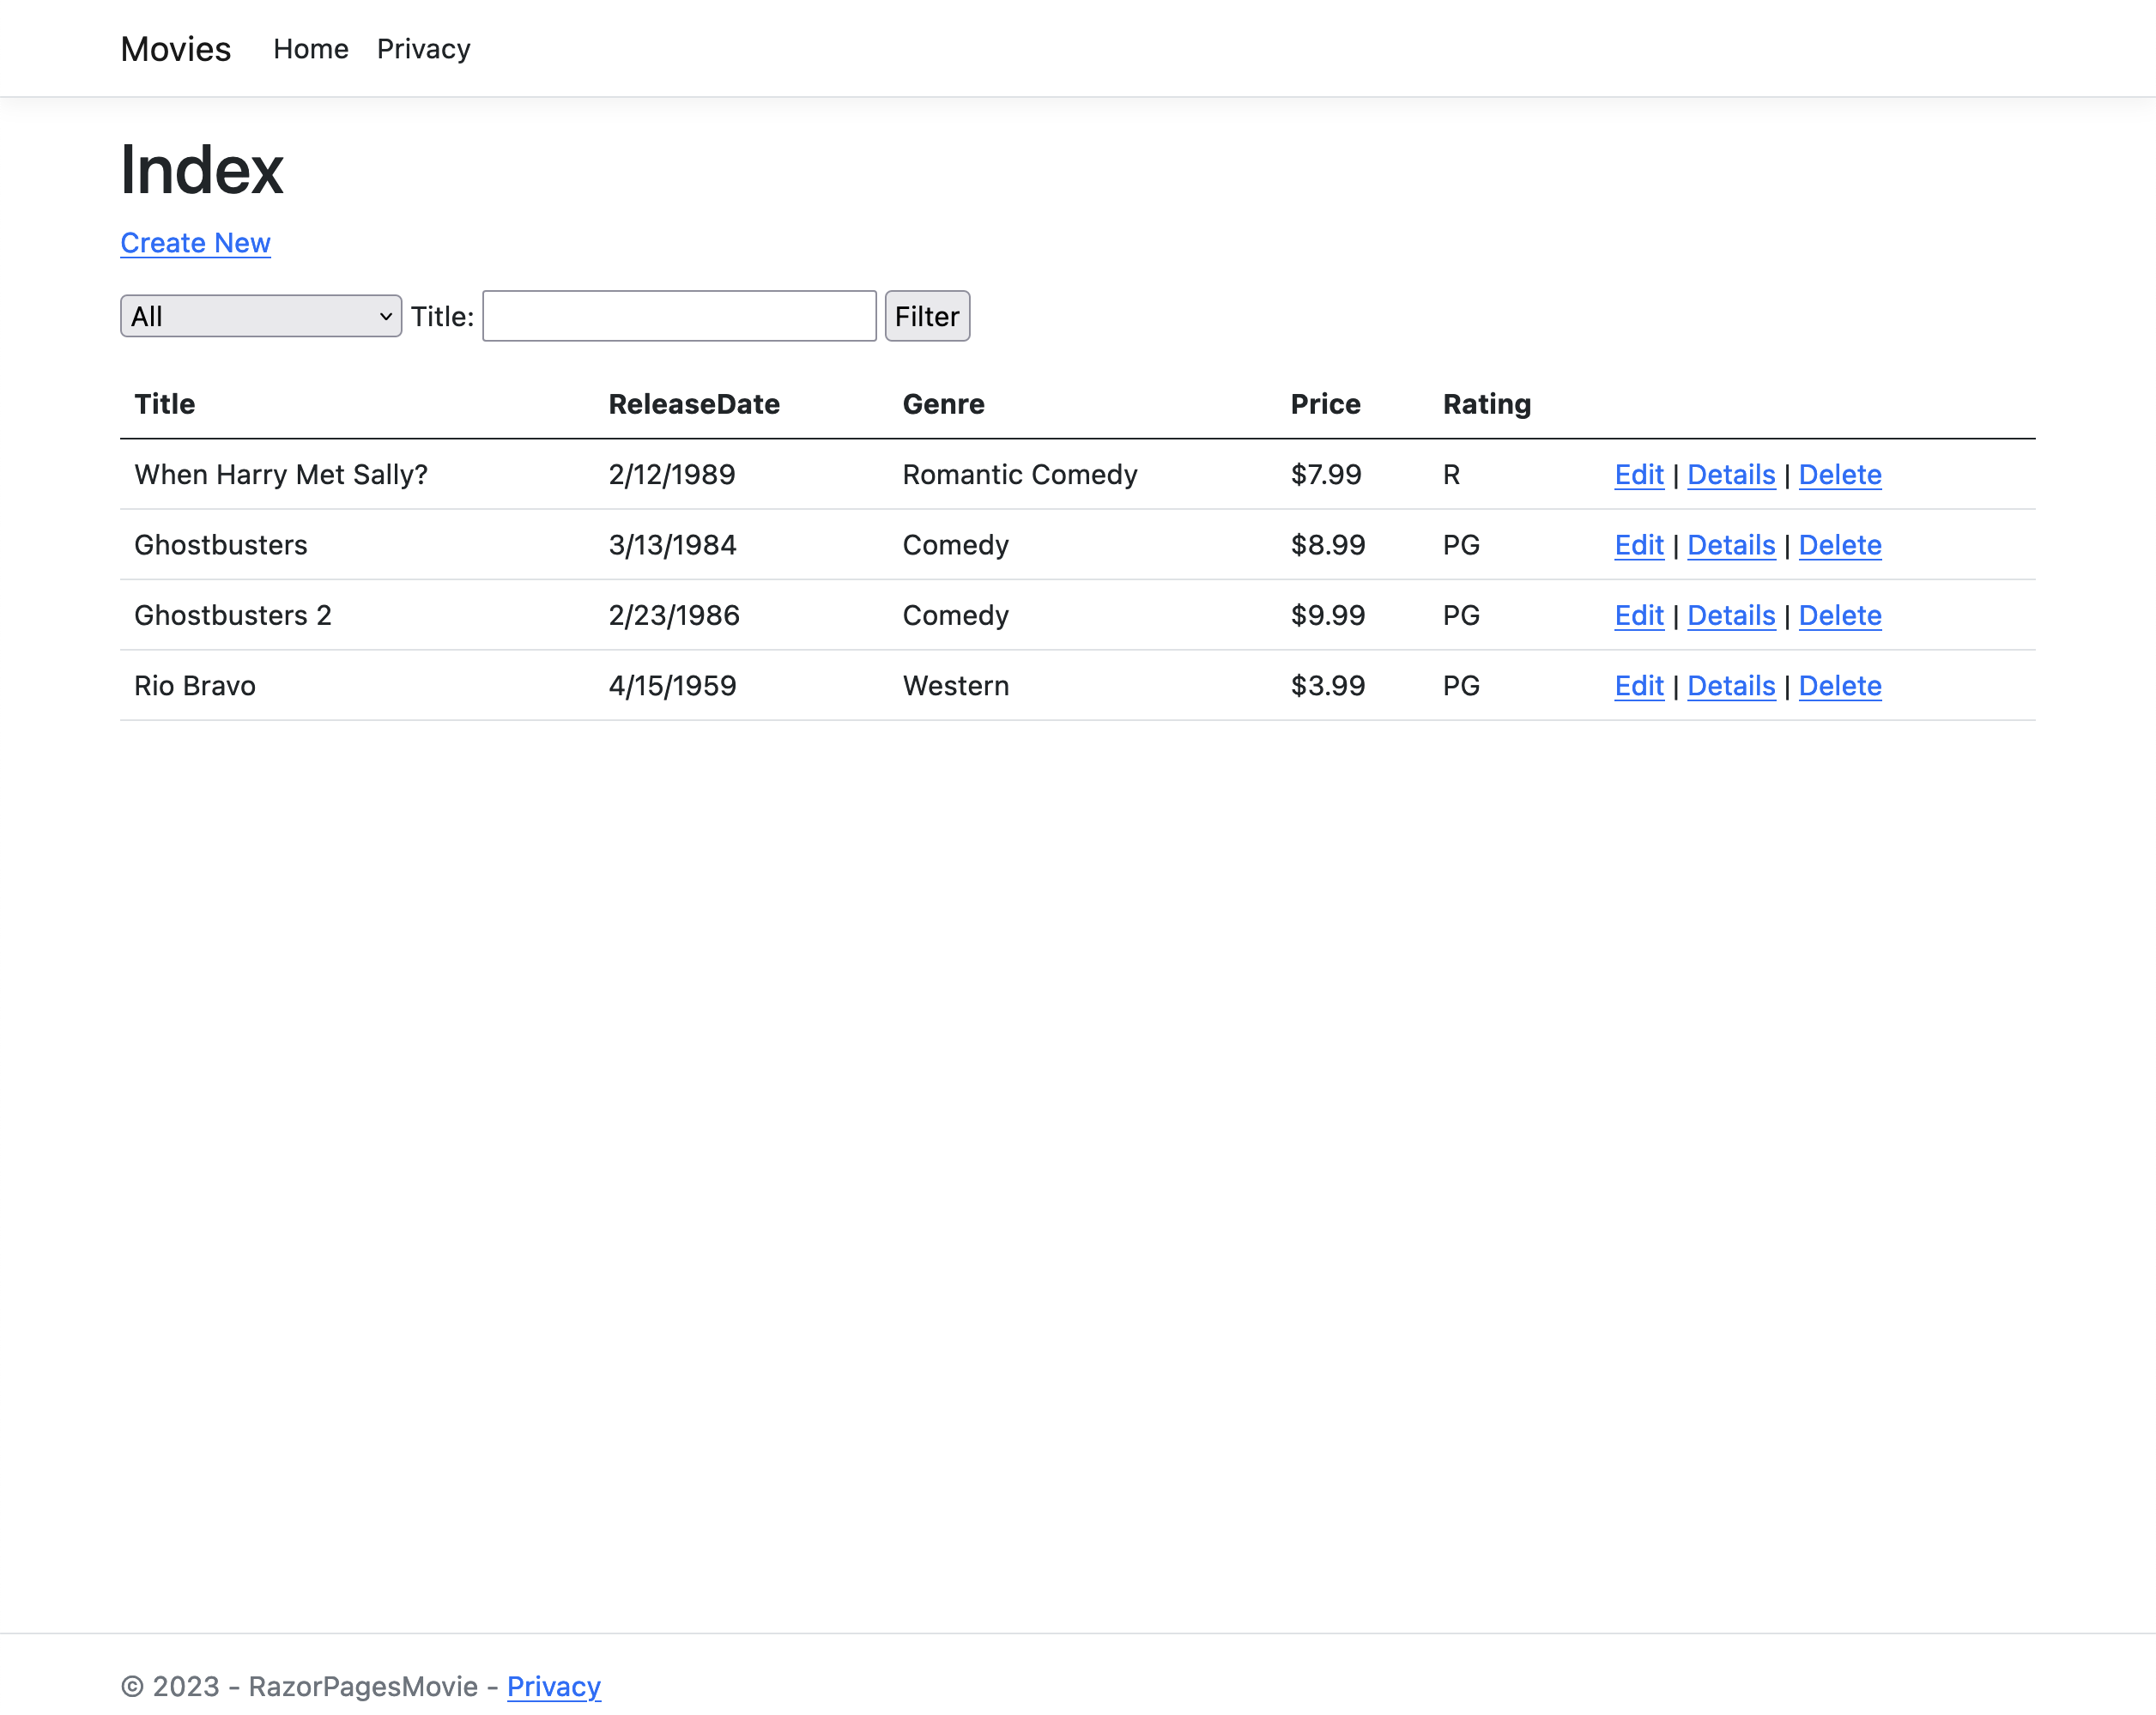Click the $9.99 price cell

tap(1328, 615)
